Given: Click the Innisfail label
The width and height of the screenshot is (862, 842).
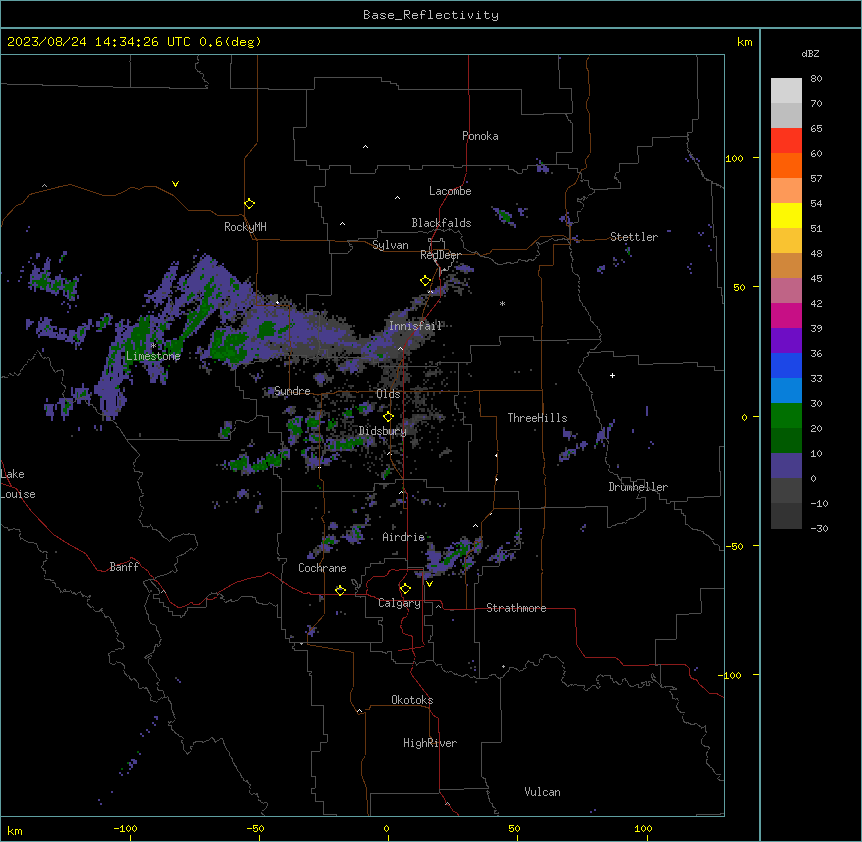Looking at the screenshot, I should tap(415, 326).
